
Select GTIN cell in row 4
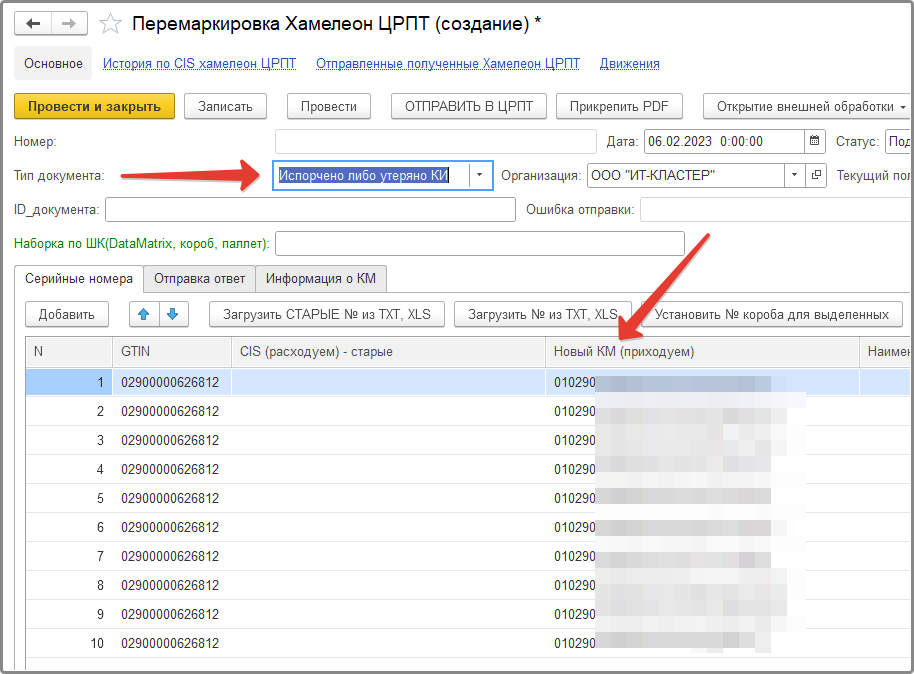tap(172, 469)
